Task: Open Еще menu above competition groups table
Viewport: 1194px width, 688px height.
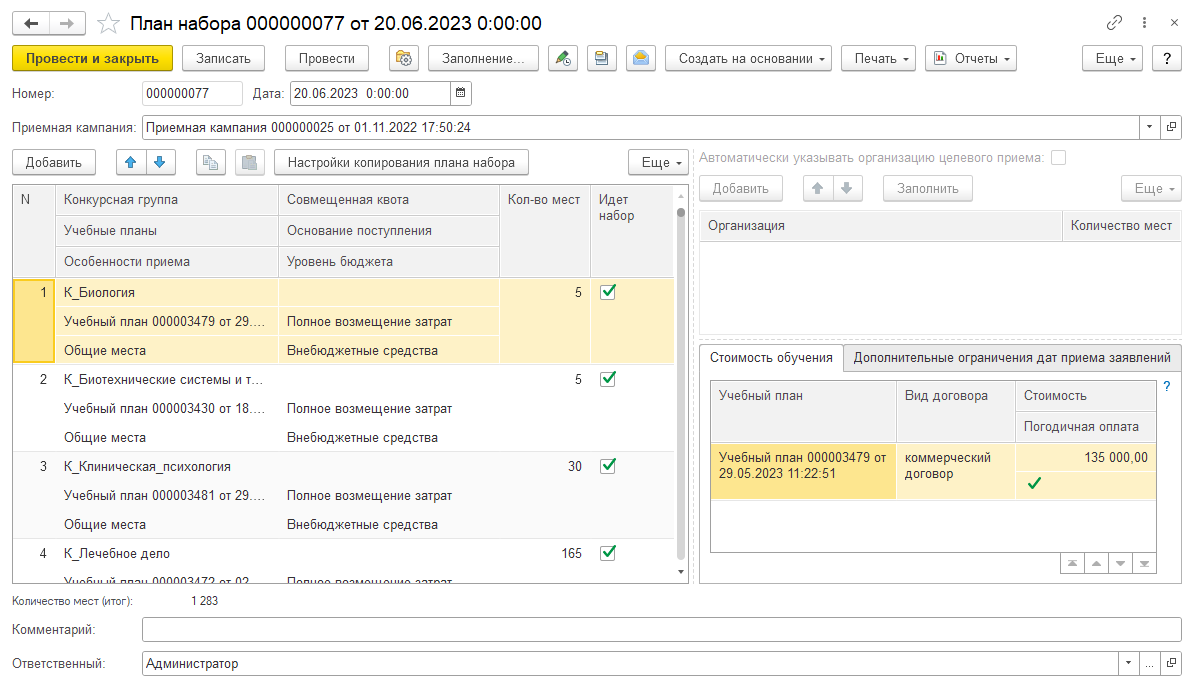Action: click(x=658, y=162)
